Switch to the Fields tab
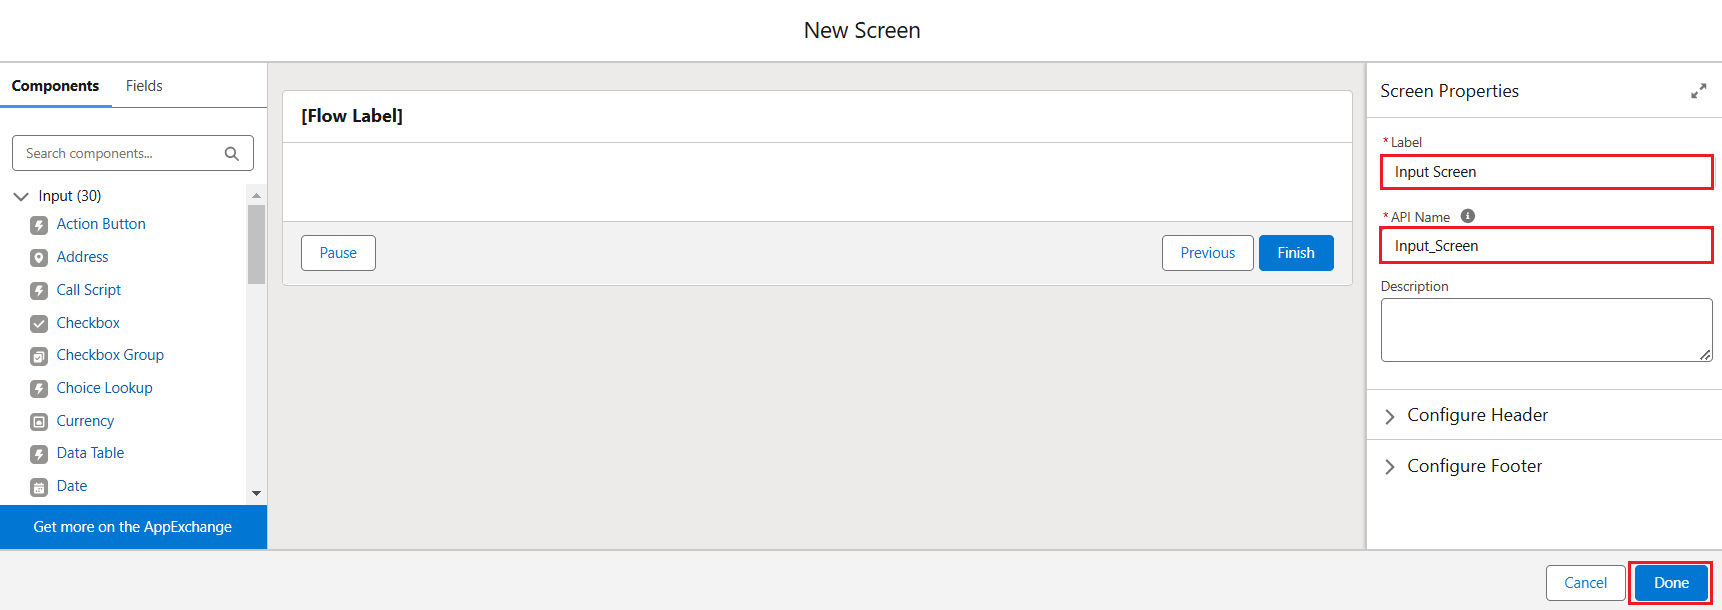 [x=144, y=86]
